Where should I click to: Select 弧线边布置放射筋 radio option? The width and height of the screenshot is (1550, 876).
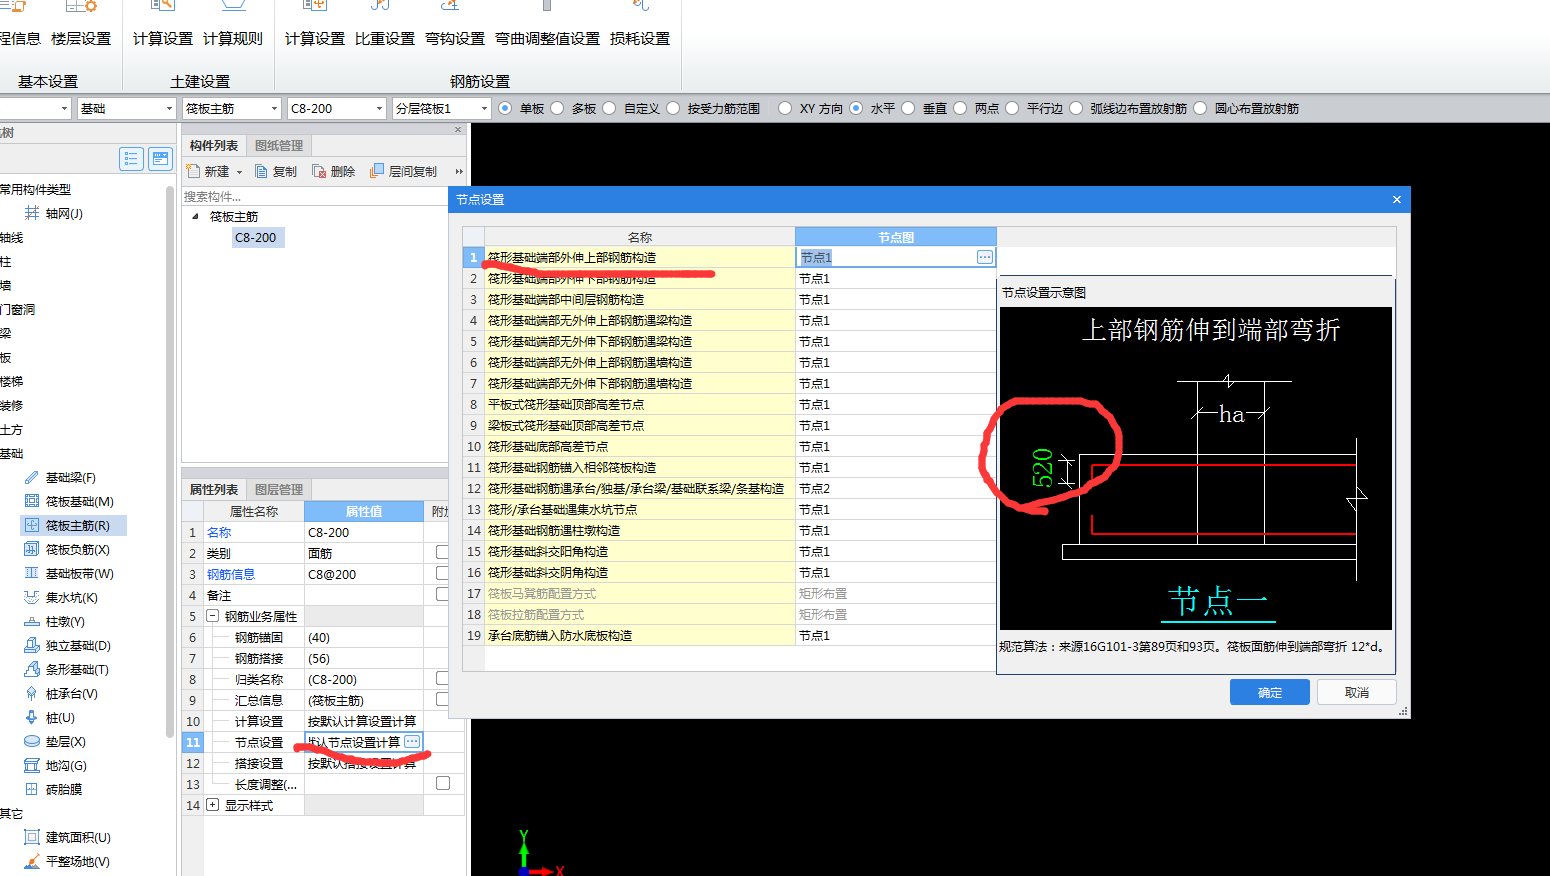(1076, 109)
